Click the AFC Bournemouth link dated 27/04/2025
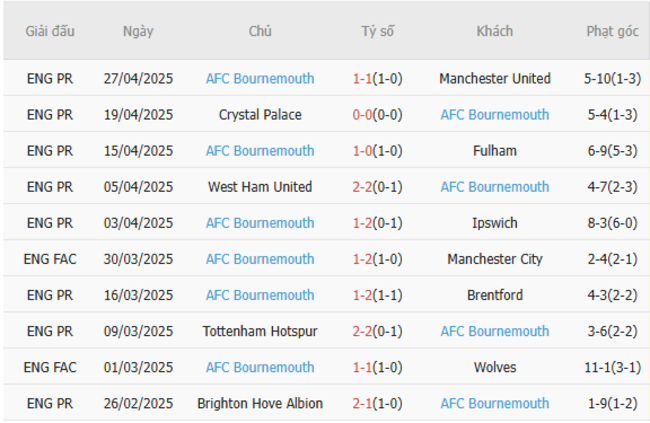This screenshot has width=650, height=423. point(260,79)
